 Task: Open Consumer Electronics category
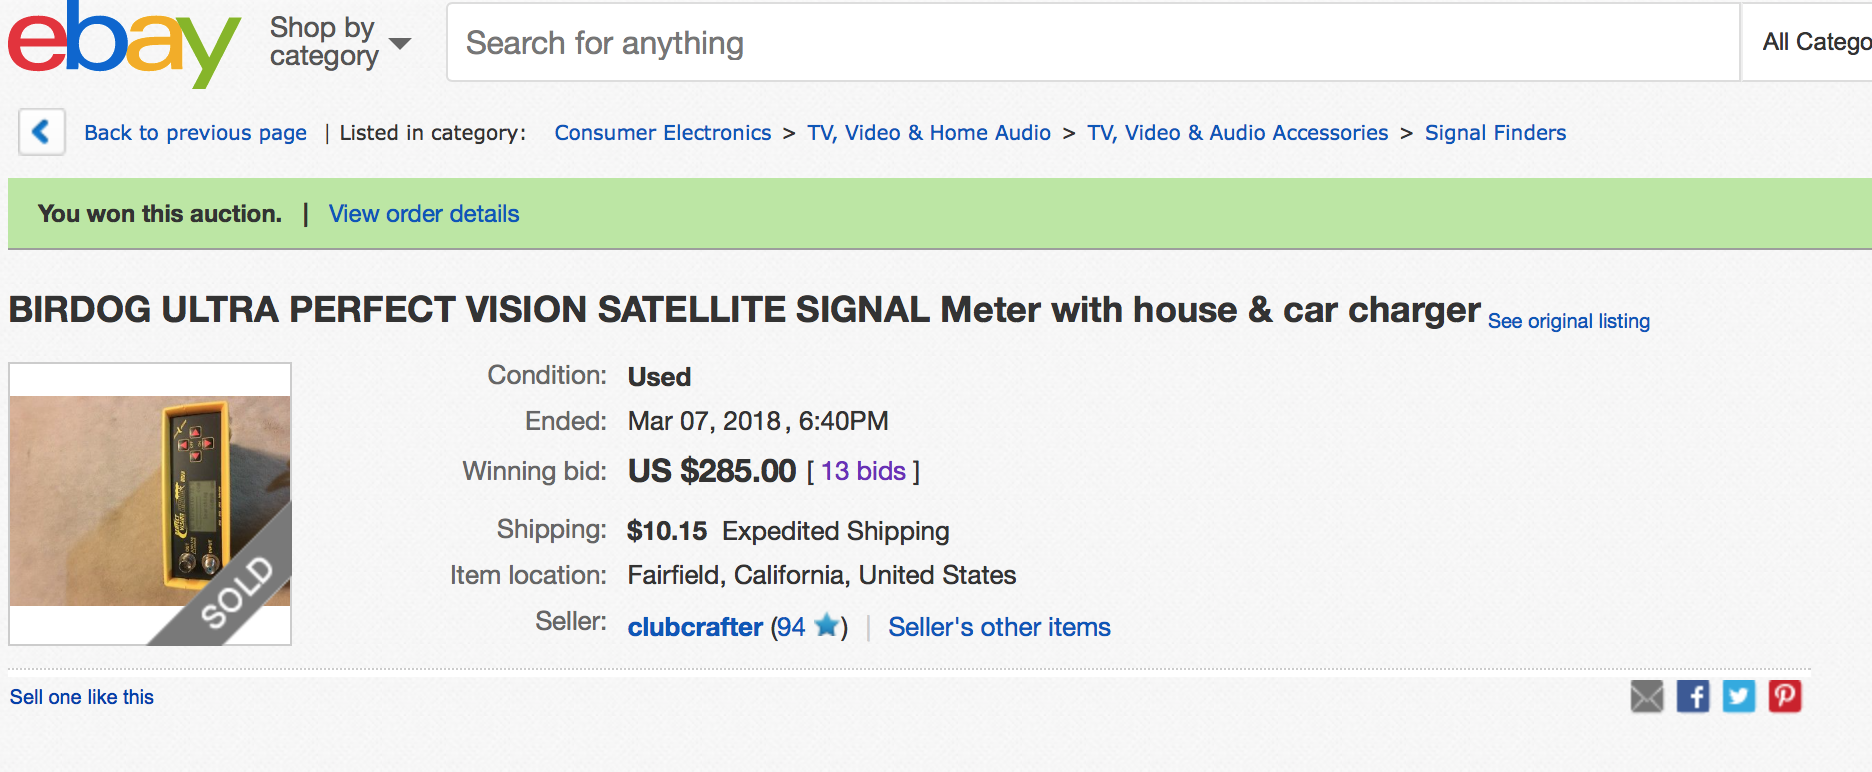[x=662, y=133]
